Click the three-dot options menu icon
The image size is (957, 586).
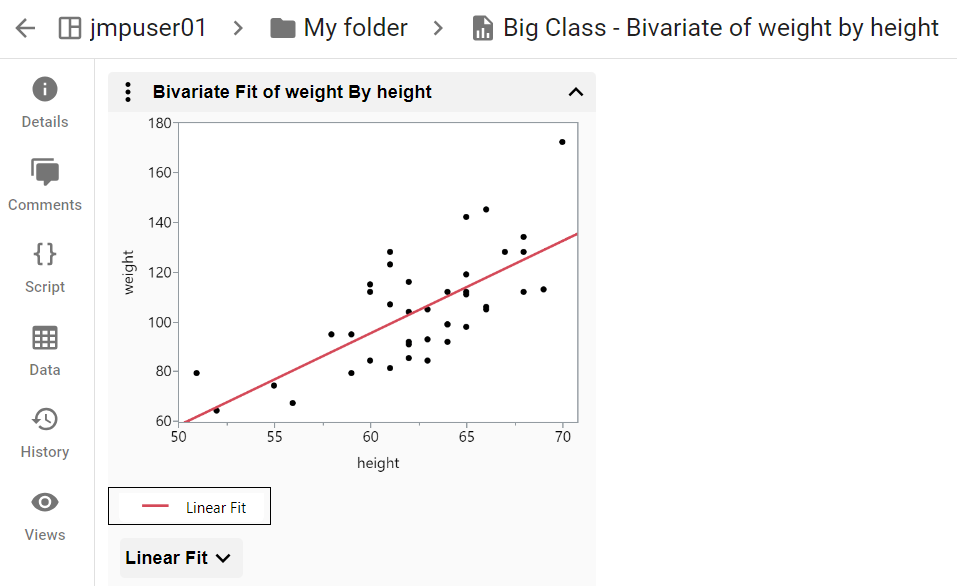128,92
